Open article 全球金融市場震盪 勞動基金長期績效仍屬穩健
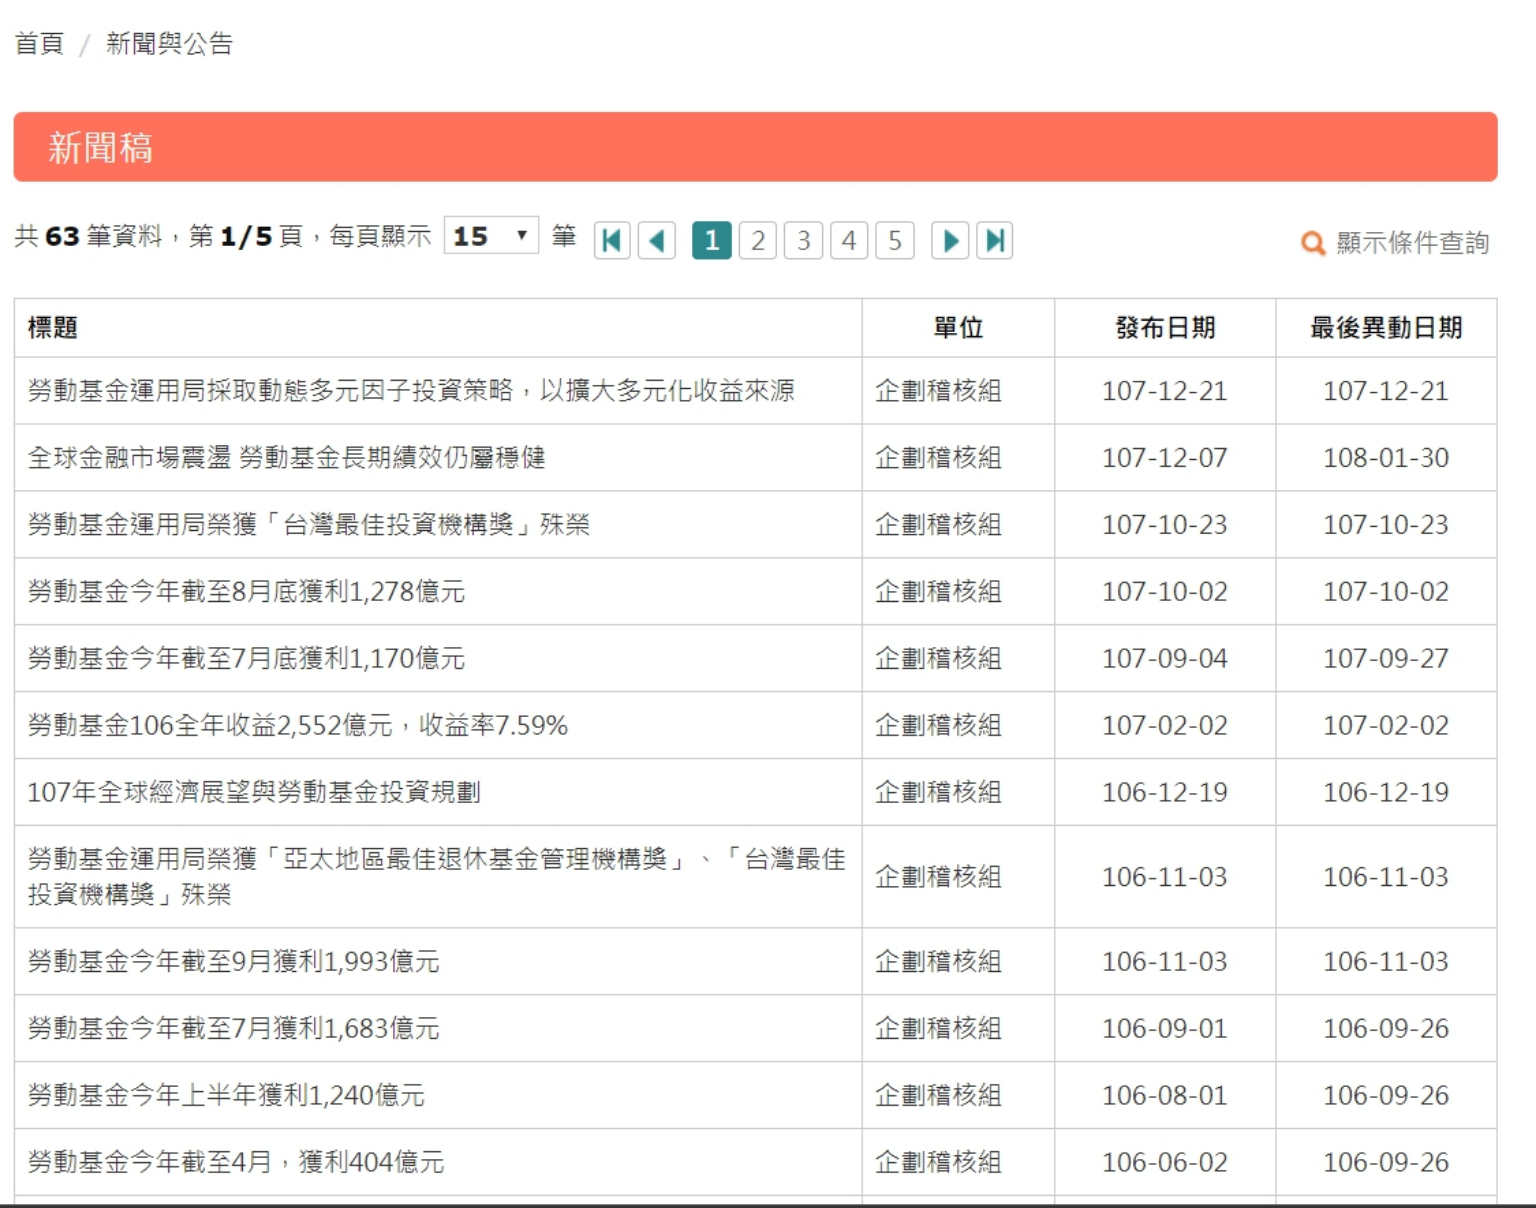The width and height of the screenshot is (1536, 1208). 286,458
